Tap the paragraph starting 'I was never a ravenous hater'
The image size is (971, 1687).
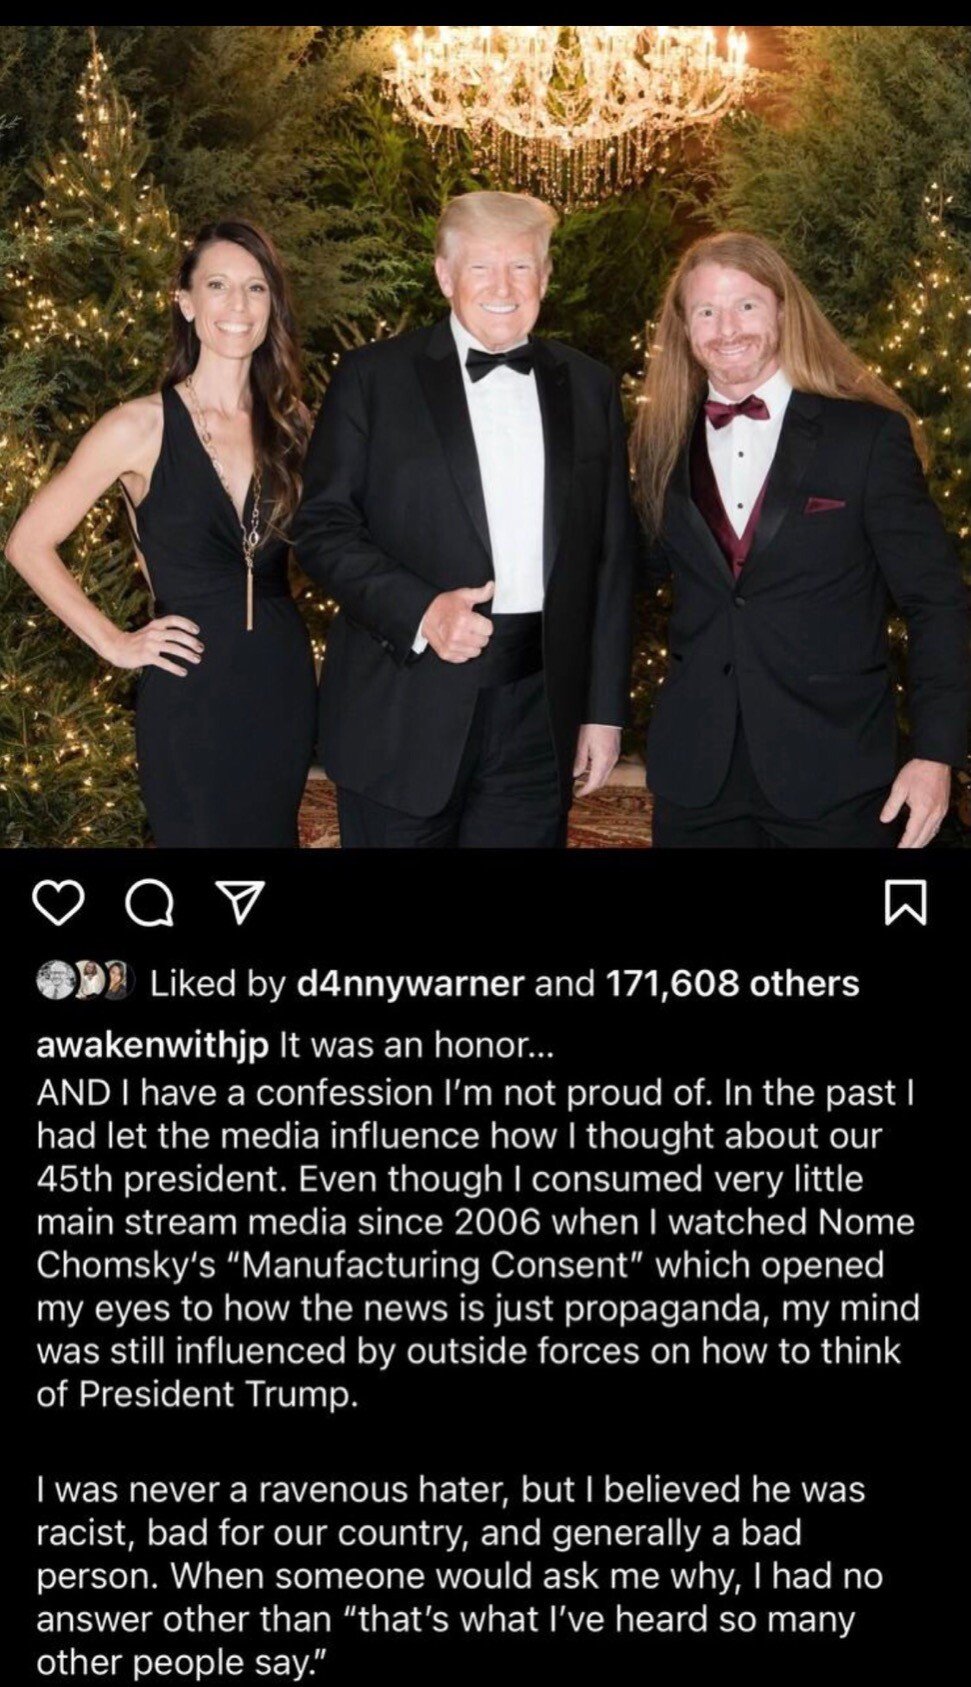coord(460,1576)
